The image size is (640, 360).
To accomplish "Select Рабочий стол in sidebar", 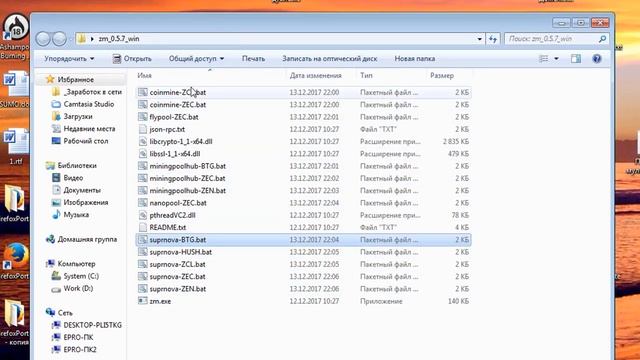I will point(86,141).
